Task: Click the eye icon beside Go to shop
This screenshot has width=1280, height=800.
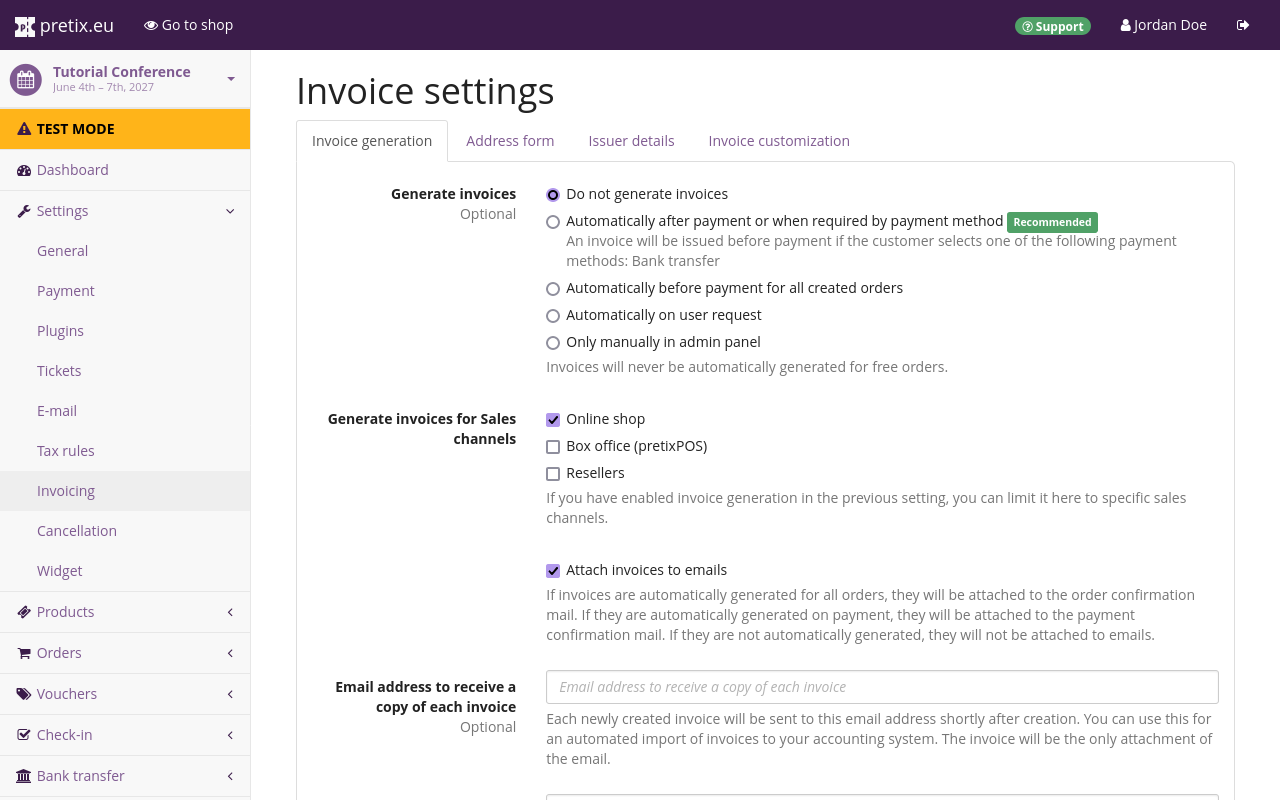Action: pyautogui.click(x=151, y=25)
